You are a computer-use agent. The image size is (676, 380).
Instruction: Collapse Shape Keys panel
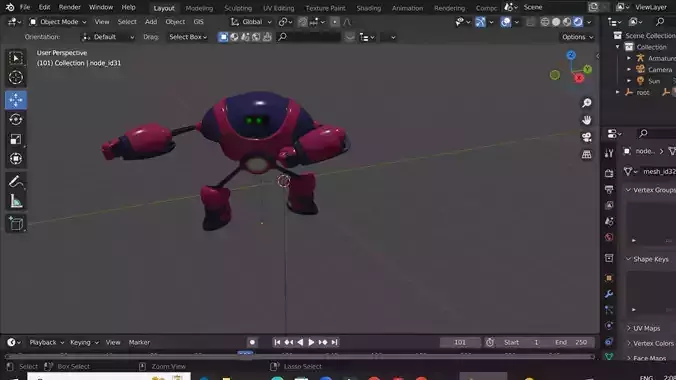628,259
